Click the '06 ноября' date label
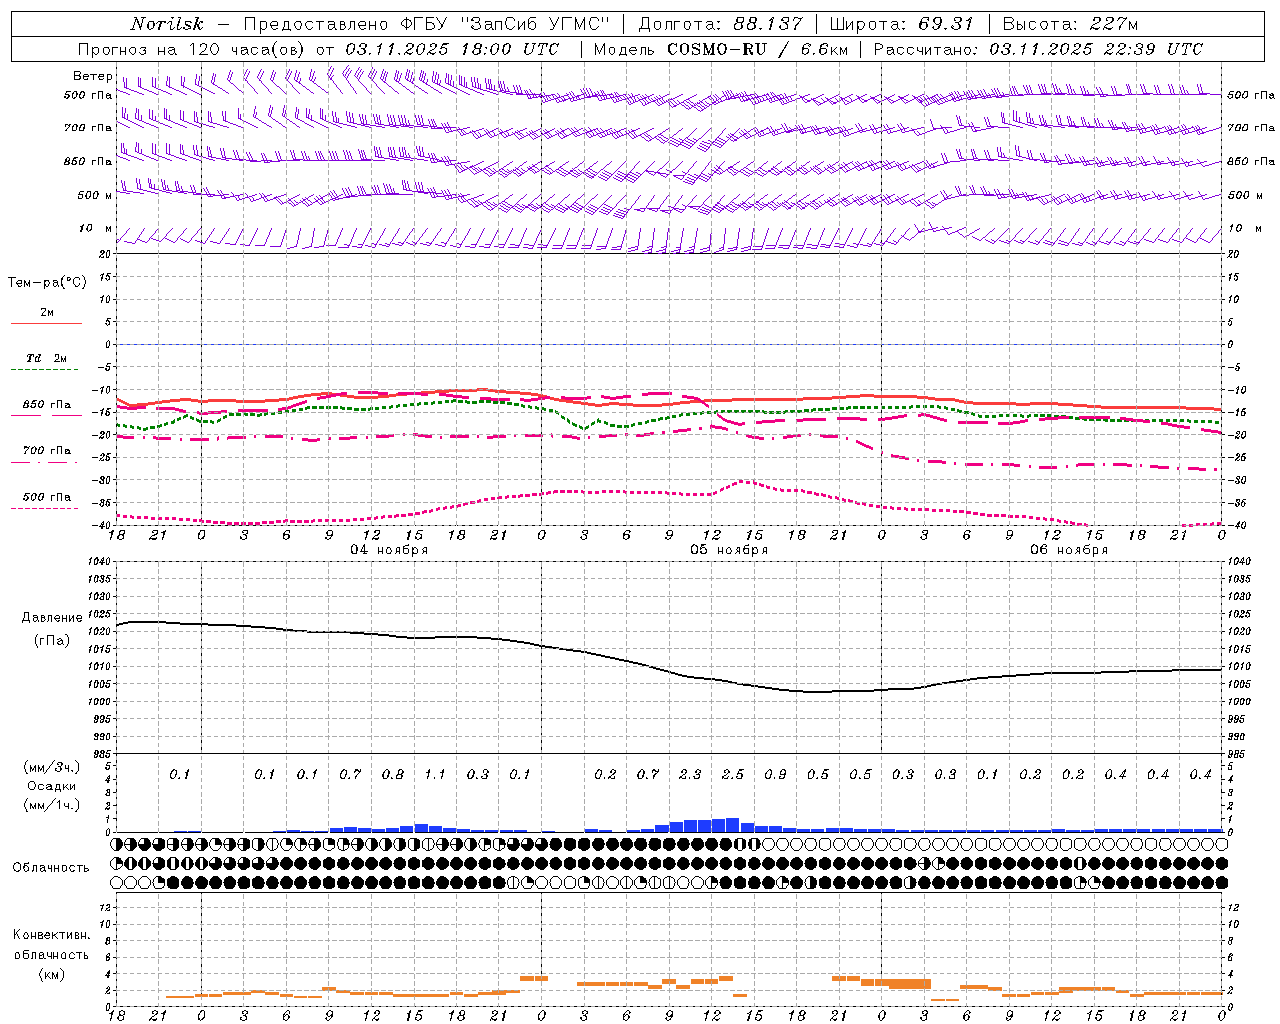Image resolution: width=1280 pixels, height=1024 pixels. click(1069, 549)
